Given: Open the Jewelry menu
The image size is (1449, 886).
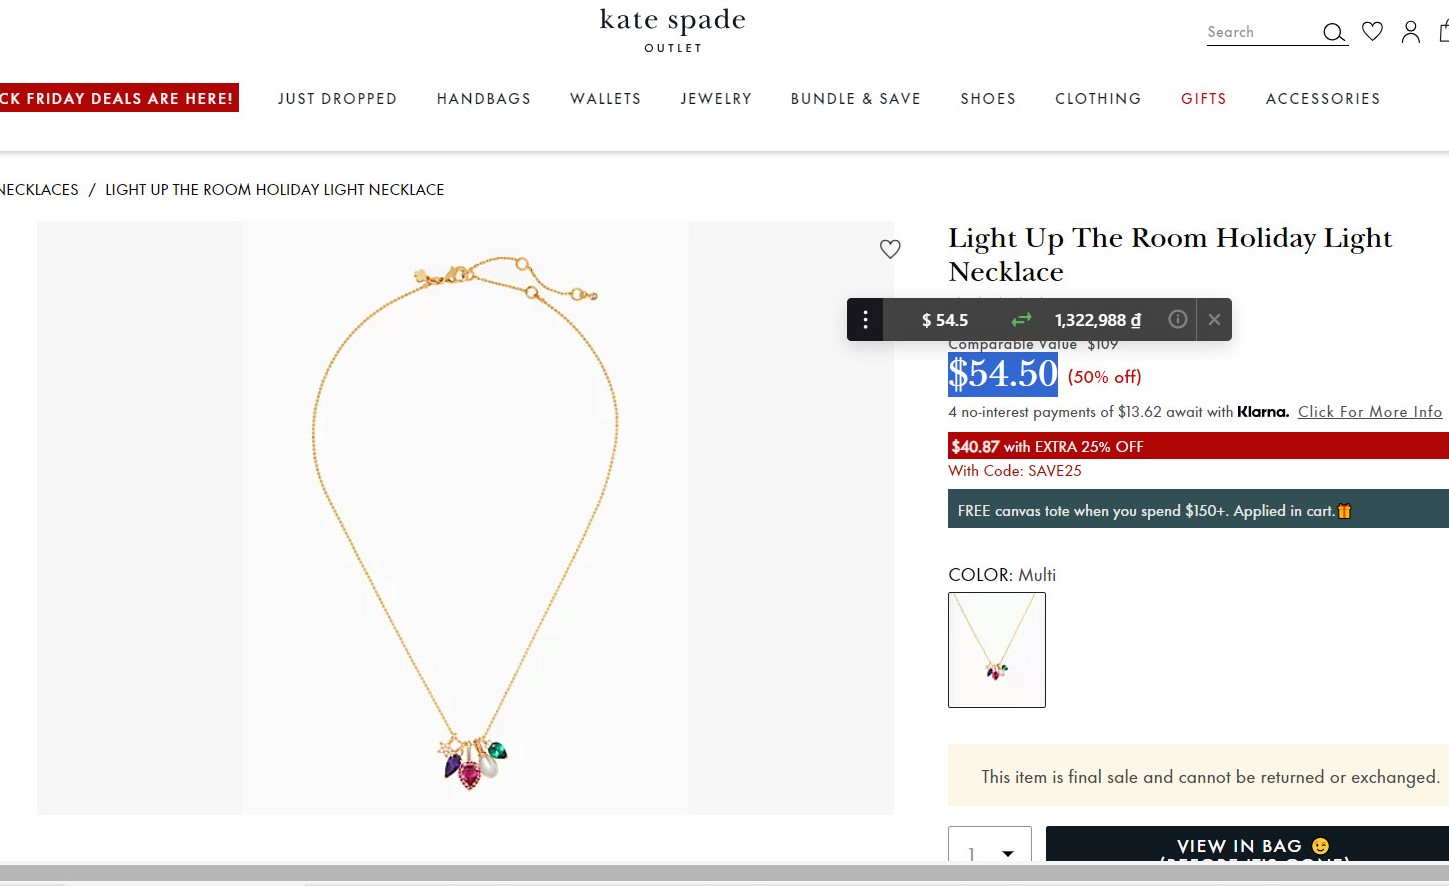Looking at the screenshot, I should (x=716, y=98).
